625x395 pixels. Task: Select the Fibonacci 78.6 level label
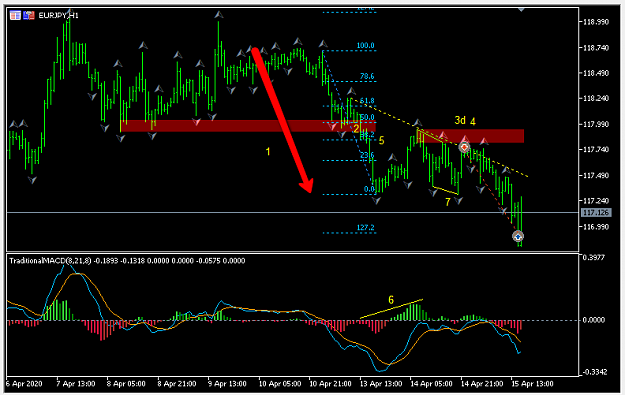367,76
